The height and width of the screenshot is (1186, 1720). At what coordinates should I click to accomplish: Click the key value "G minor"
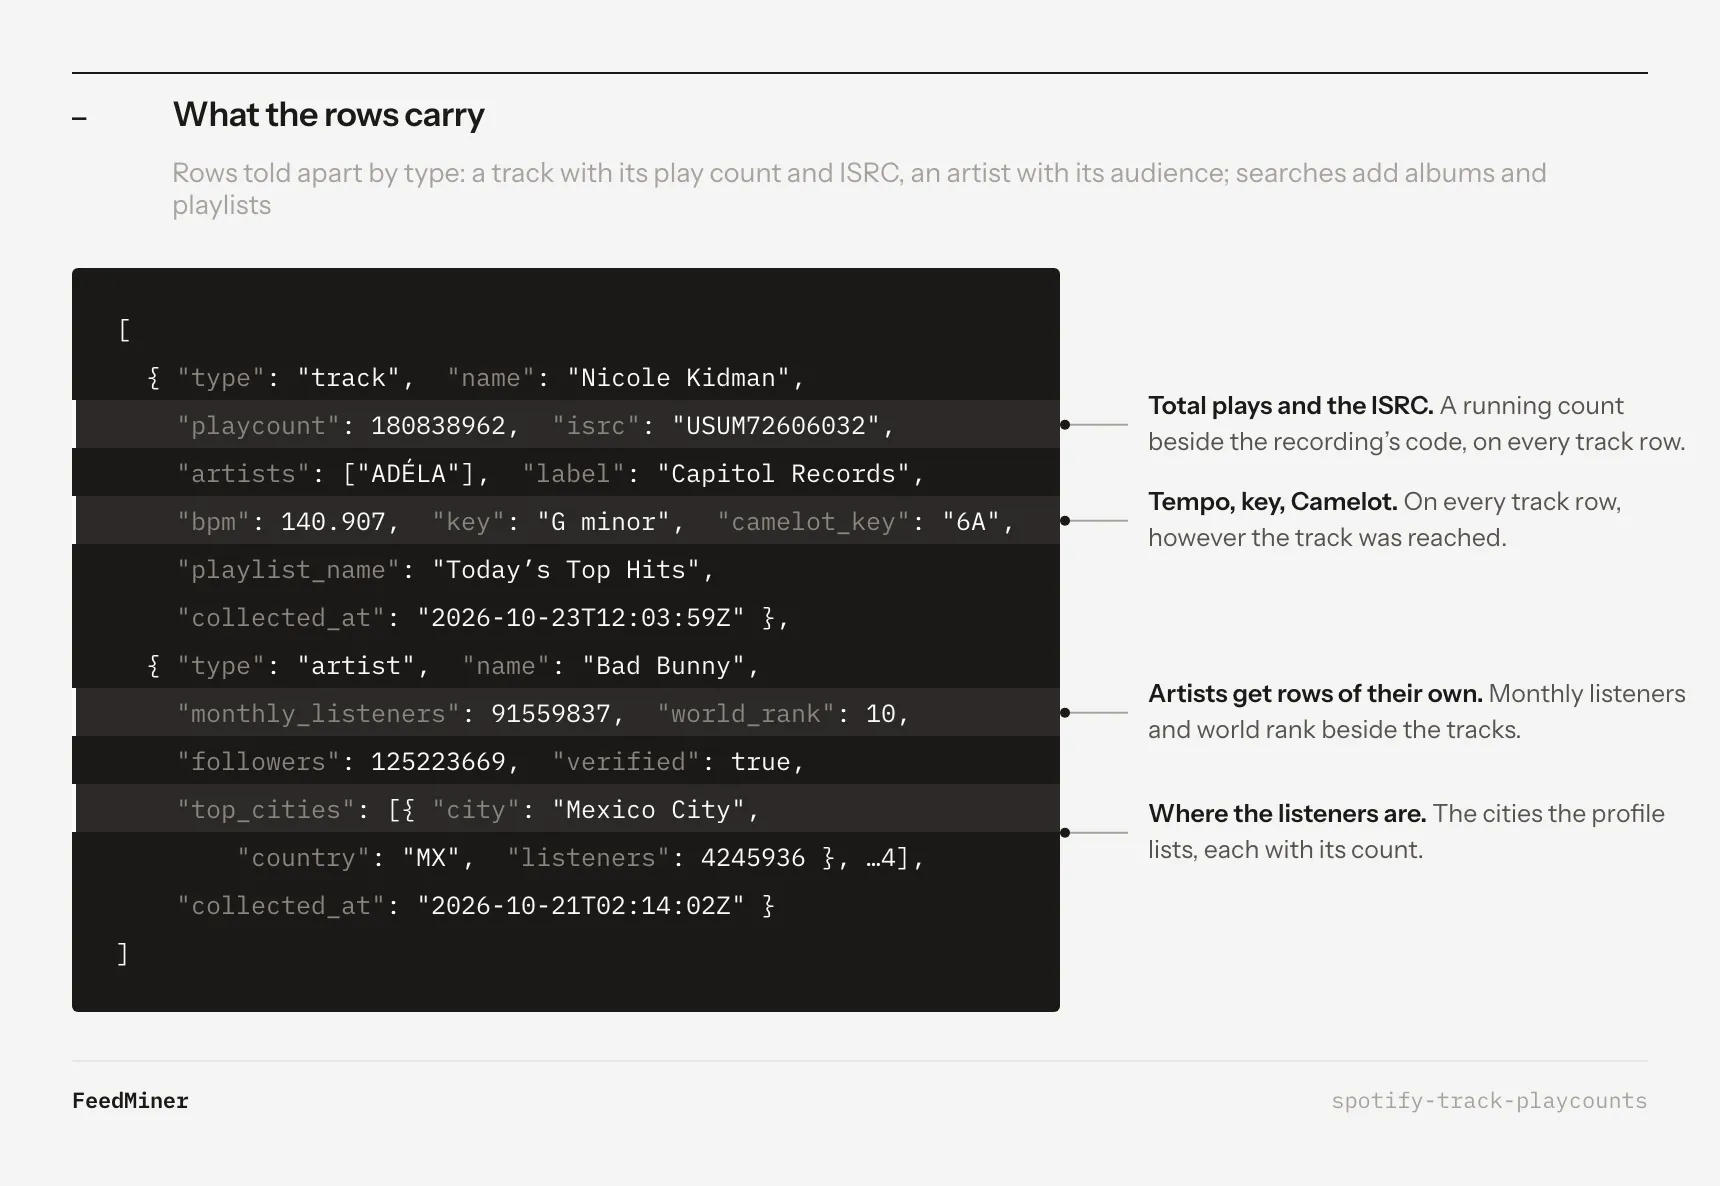coord(603,522)
